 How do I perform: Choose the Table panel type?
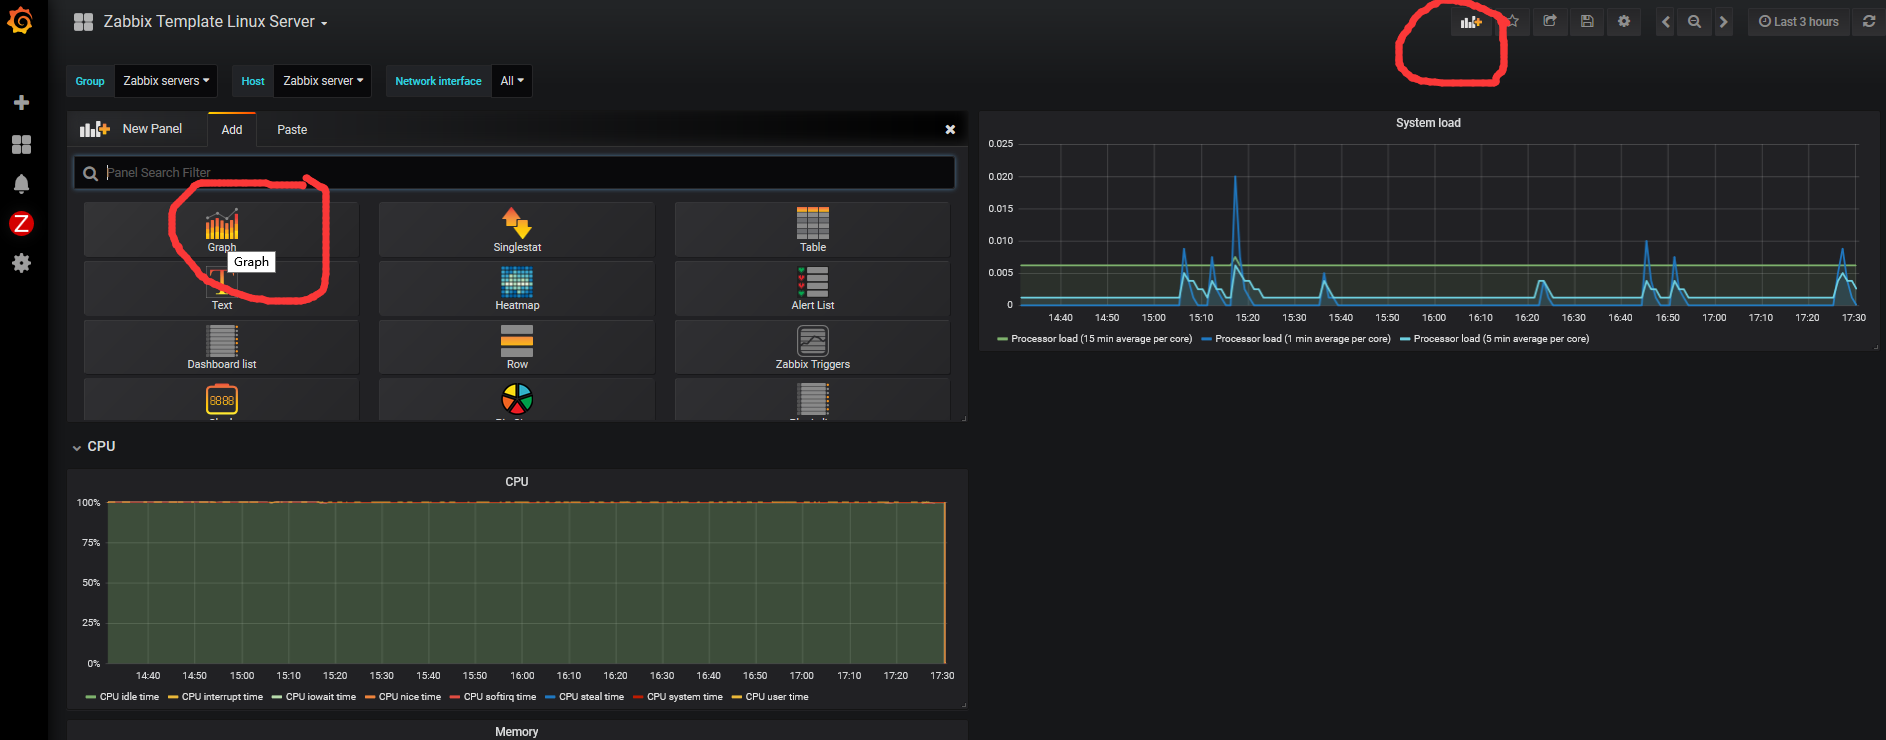[x=812, y=230]
